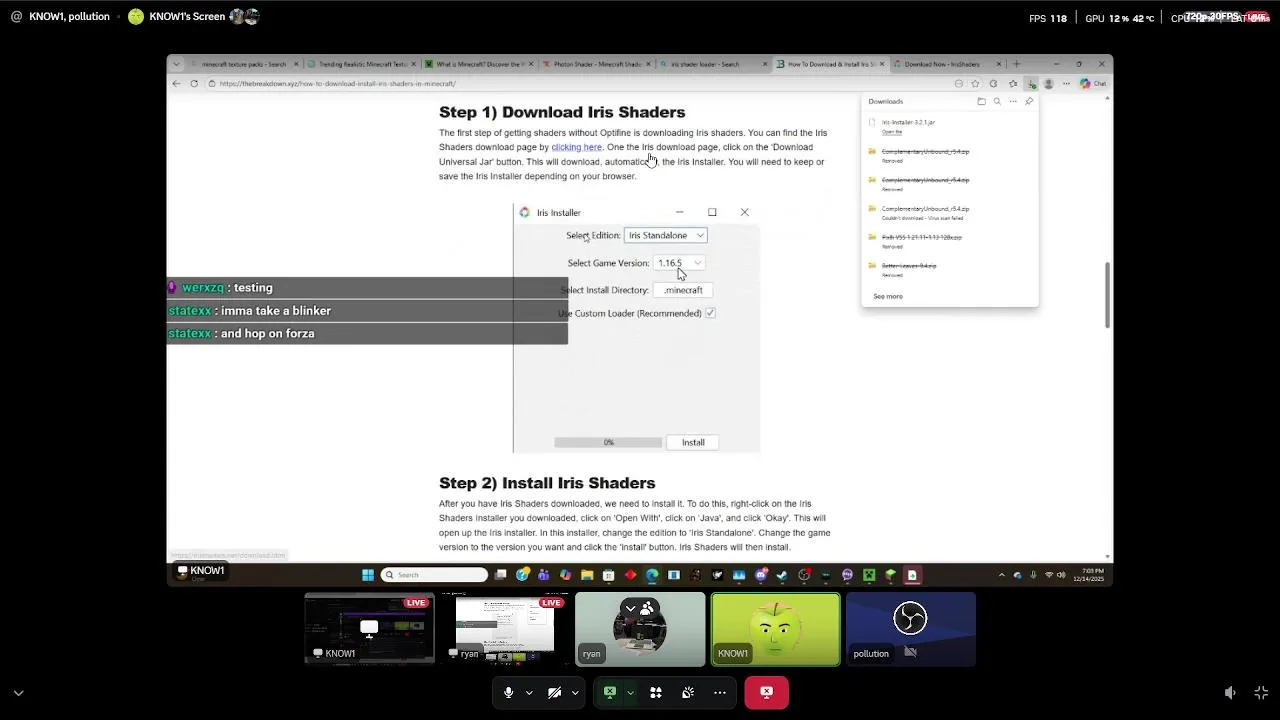Select the BetterLeaves zip download entry
This screenshot has height=720, width=1280.
coord(950,269)
